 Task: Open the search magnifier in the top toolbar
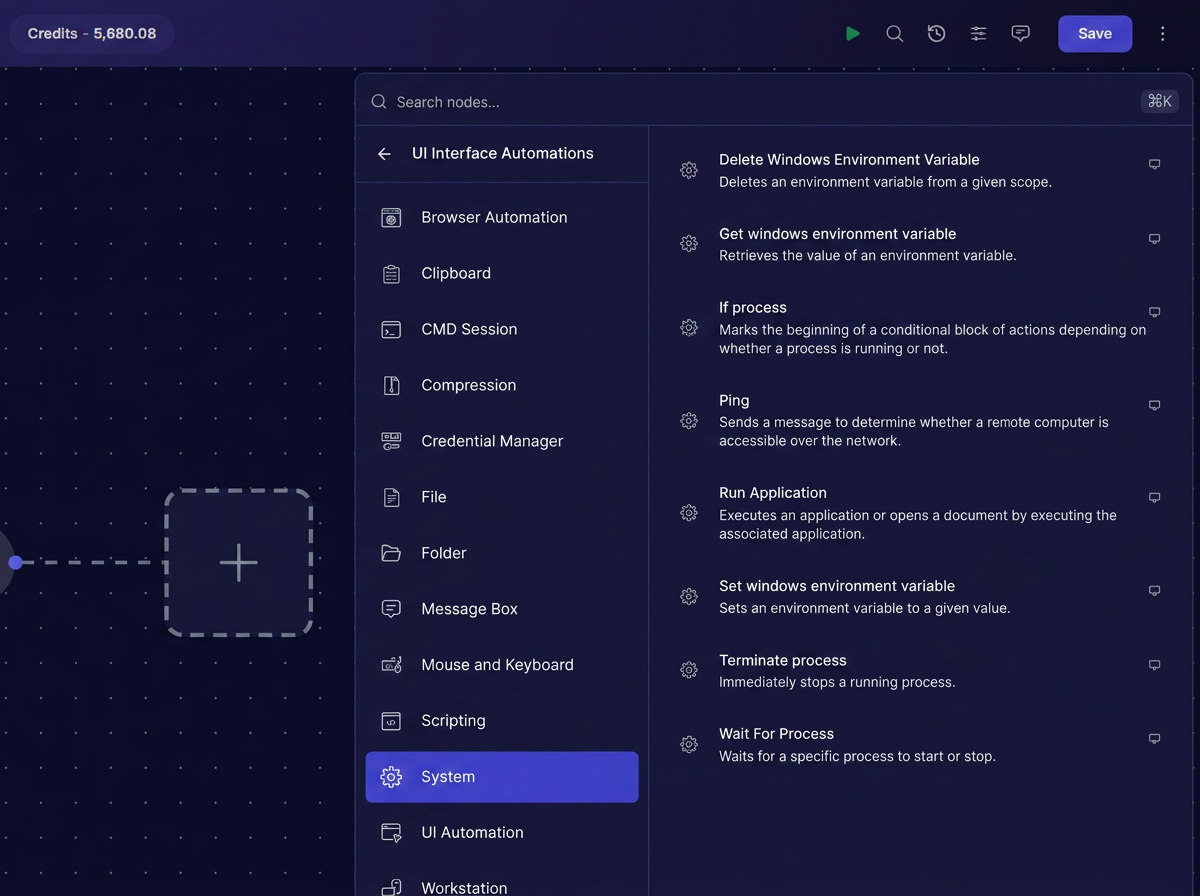click(895, 34)
